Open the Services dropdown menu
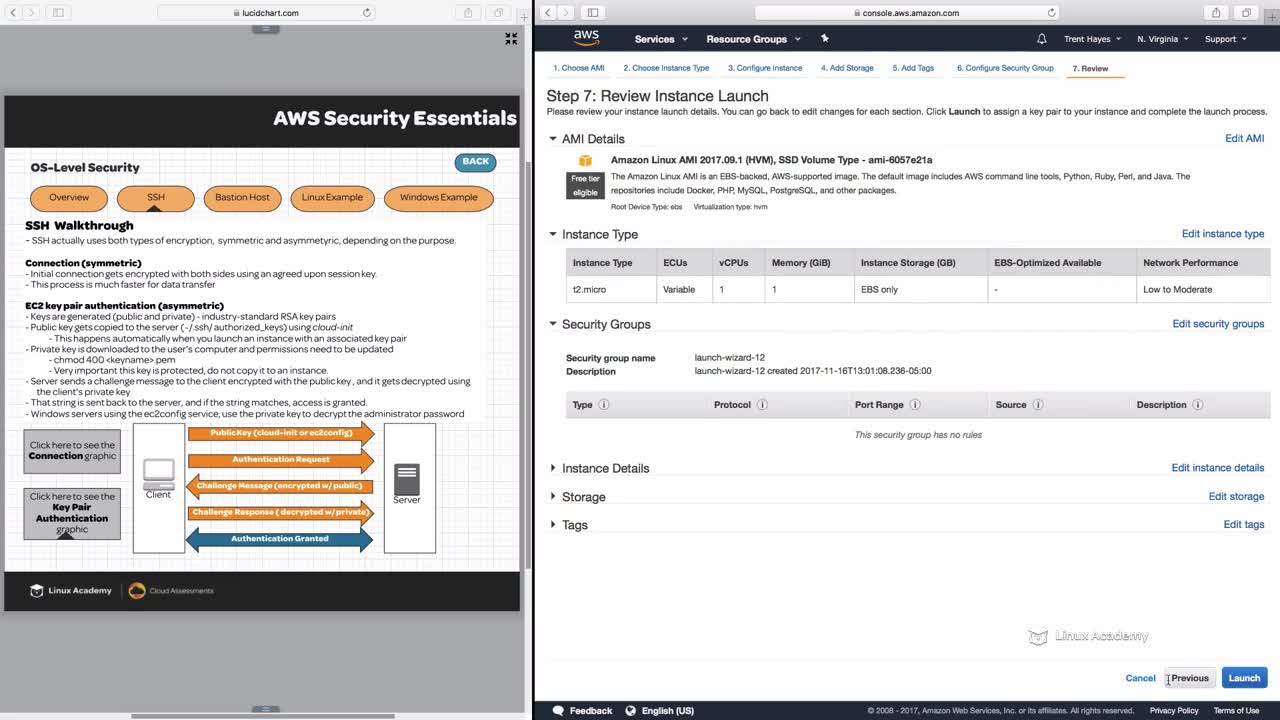Viewport: 1280px width, 720px height. click(661, 39)
